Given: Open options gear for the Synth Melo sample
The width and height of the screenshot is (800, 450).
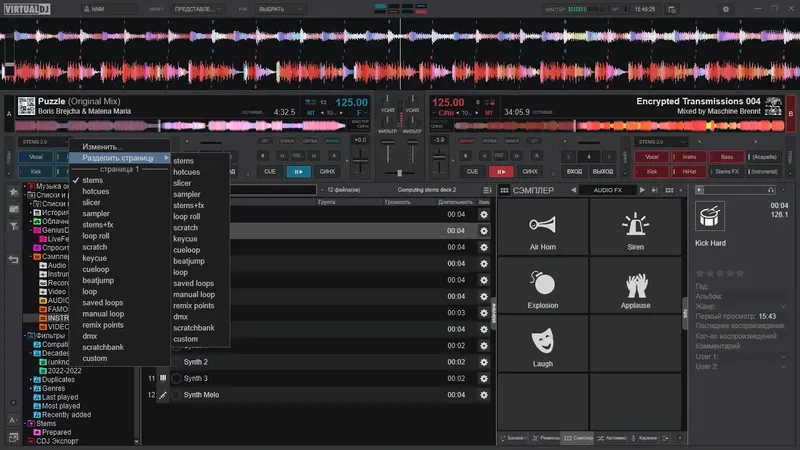Looking at the screenshot, I should (x=484, y=395).
